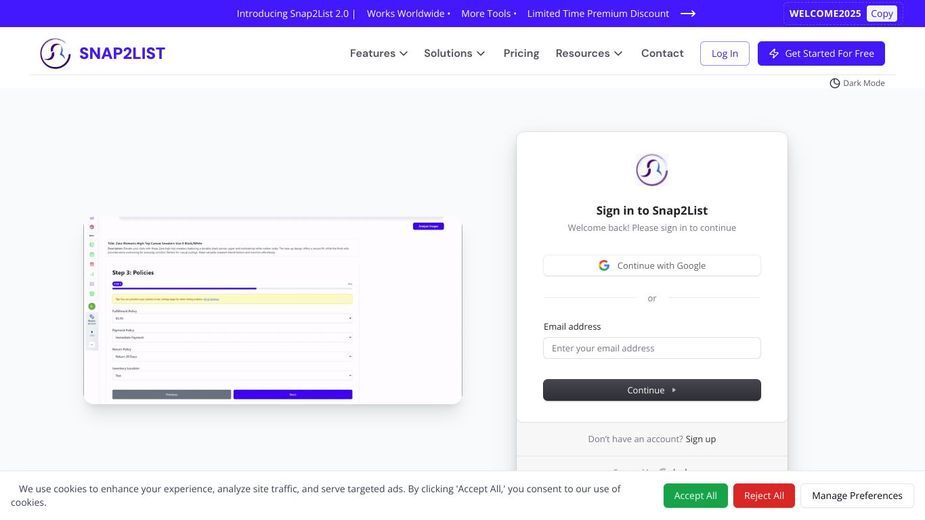The width and height of the screenshot is (925, 520).
Task: Click the Google logo icon
Action: click(603, 266)
